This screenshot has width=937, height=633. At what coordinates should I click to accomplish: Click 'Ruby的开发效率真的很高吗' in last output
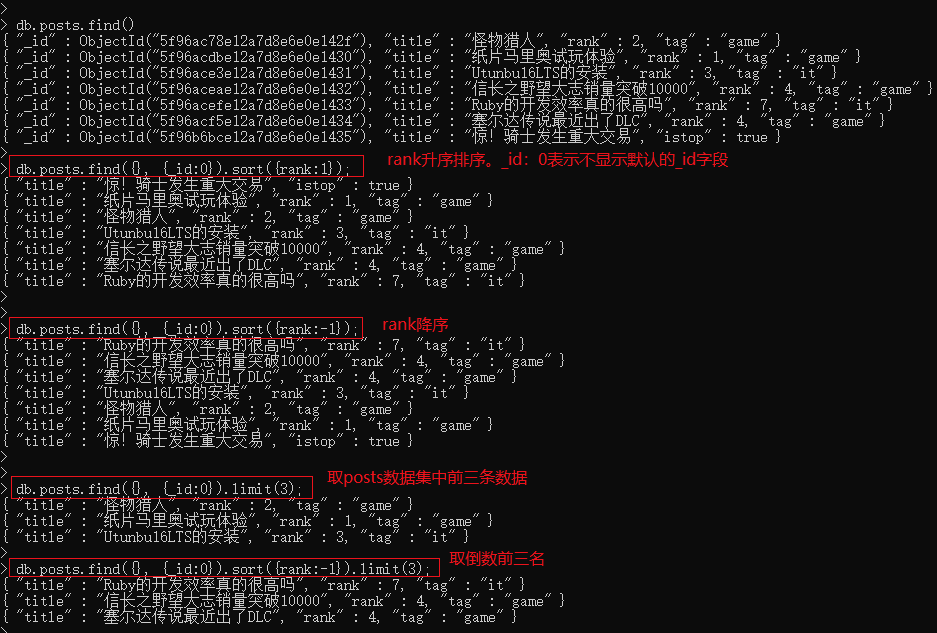coord(200,585)
